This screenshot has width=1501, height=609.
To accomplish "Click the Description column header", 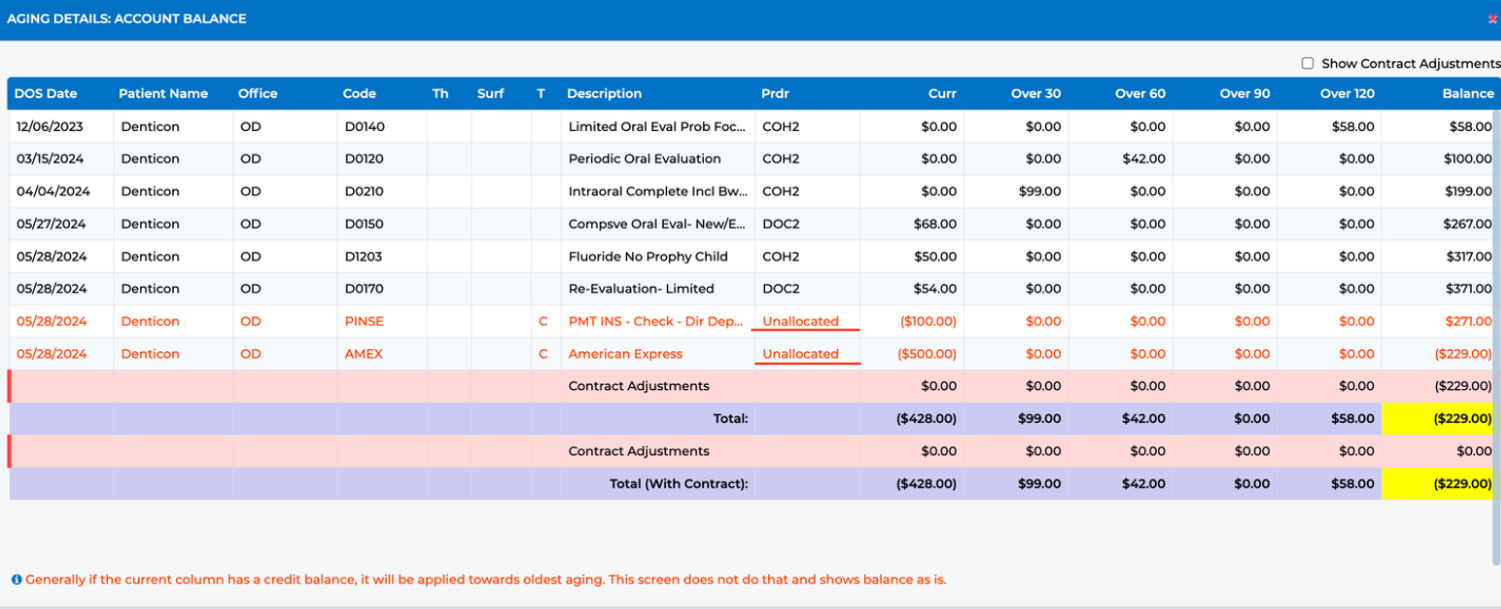I will click(604, 93).
